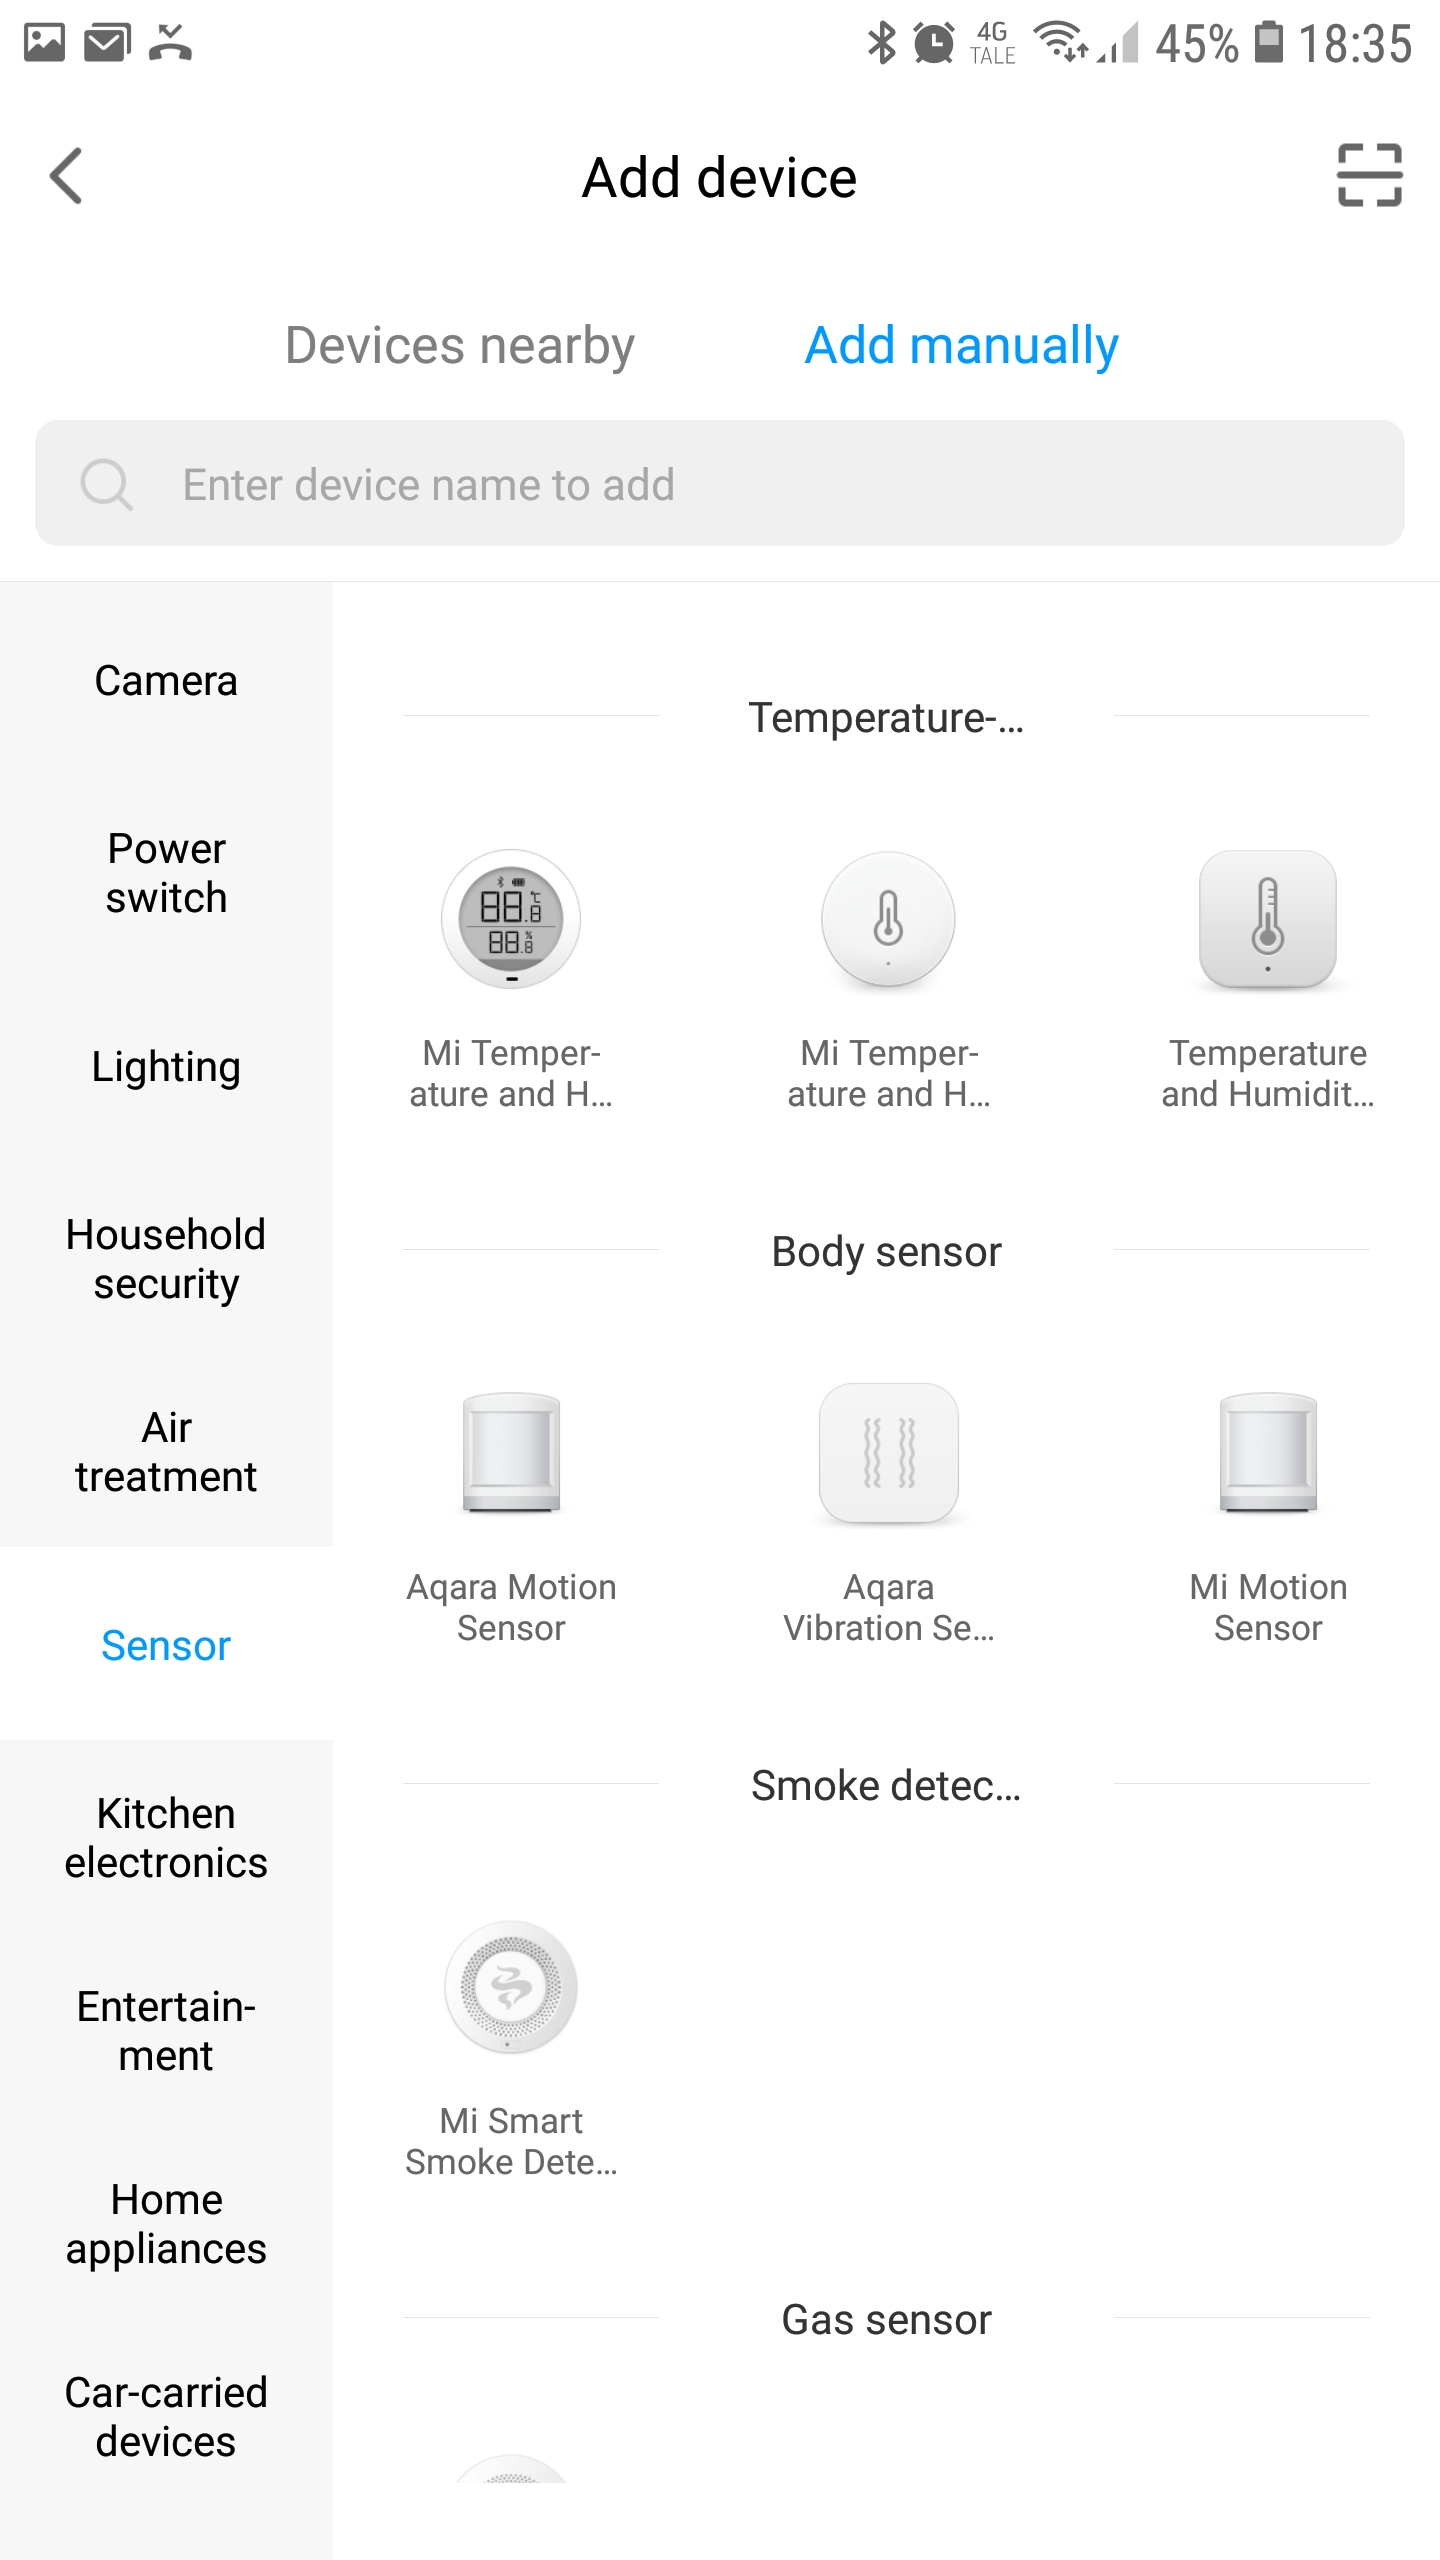Select the Mi Motion Sensor icon
This screenshot has height=2560, width=1440.
tap(1267, 1452)
